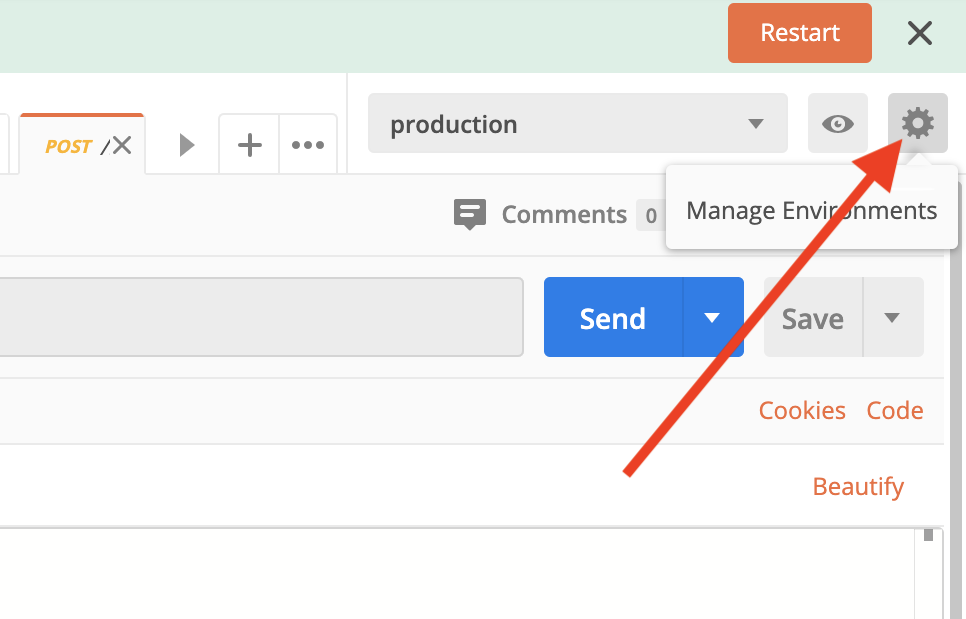Open a new tab with plus icon
Viewport: 966px width, 619px height.
[x=250, y=145]
